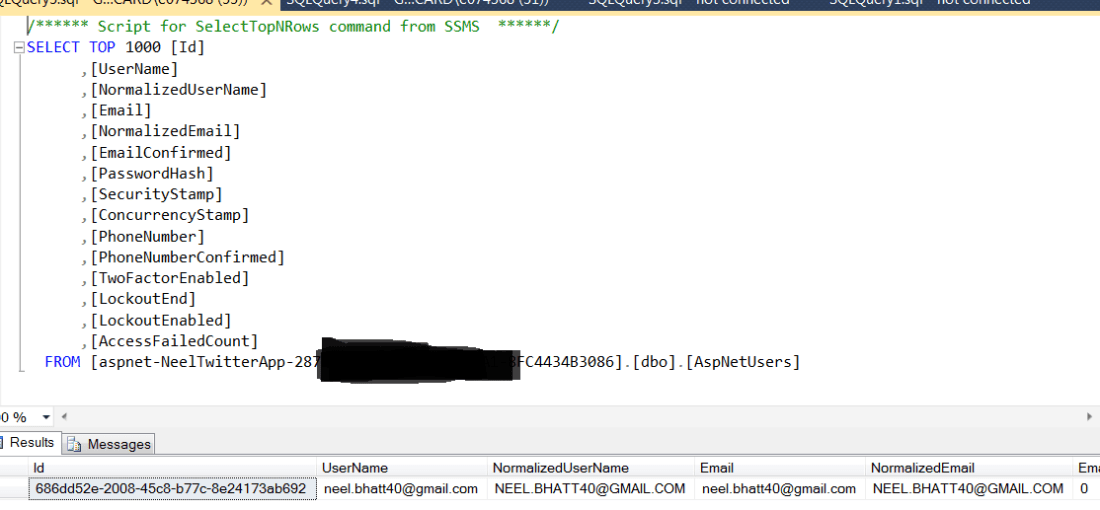Image resolution: width=1100 pixels, height=510 pixels.
Task: Switch to the Messages tab
Action: 118,444
